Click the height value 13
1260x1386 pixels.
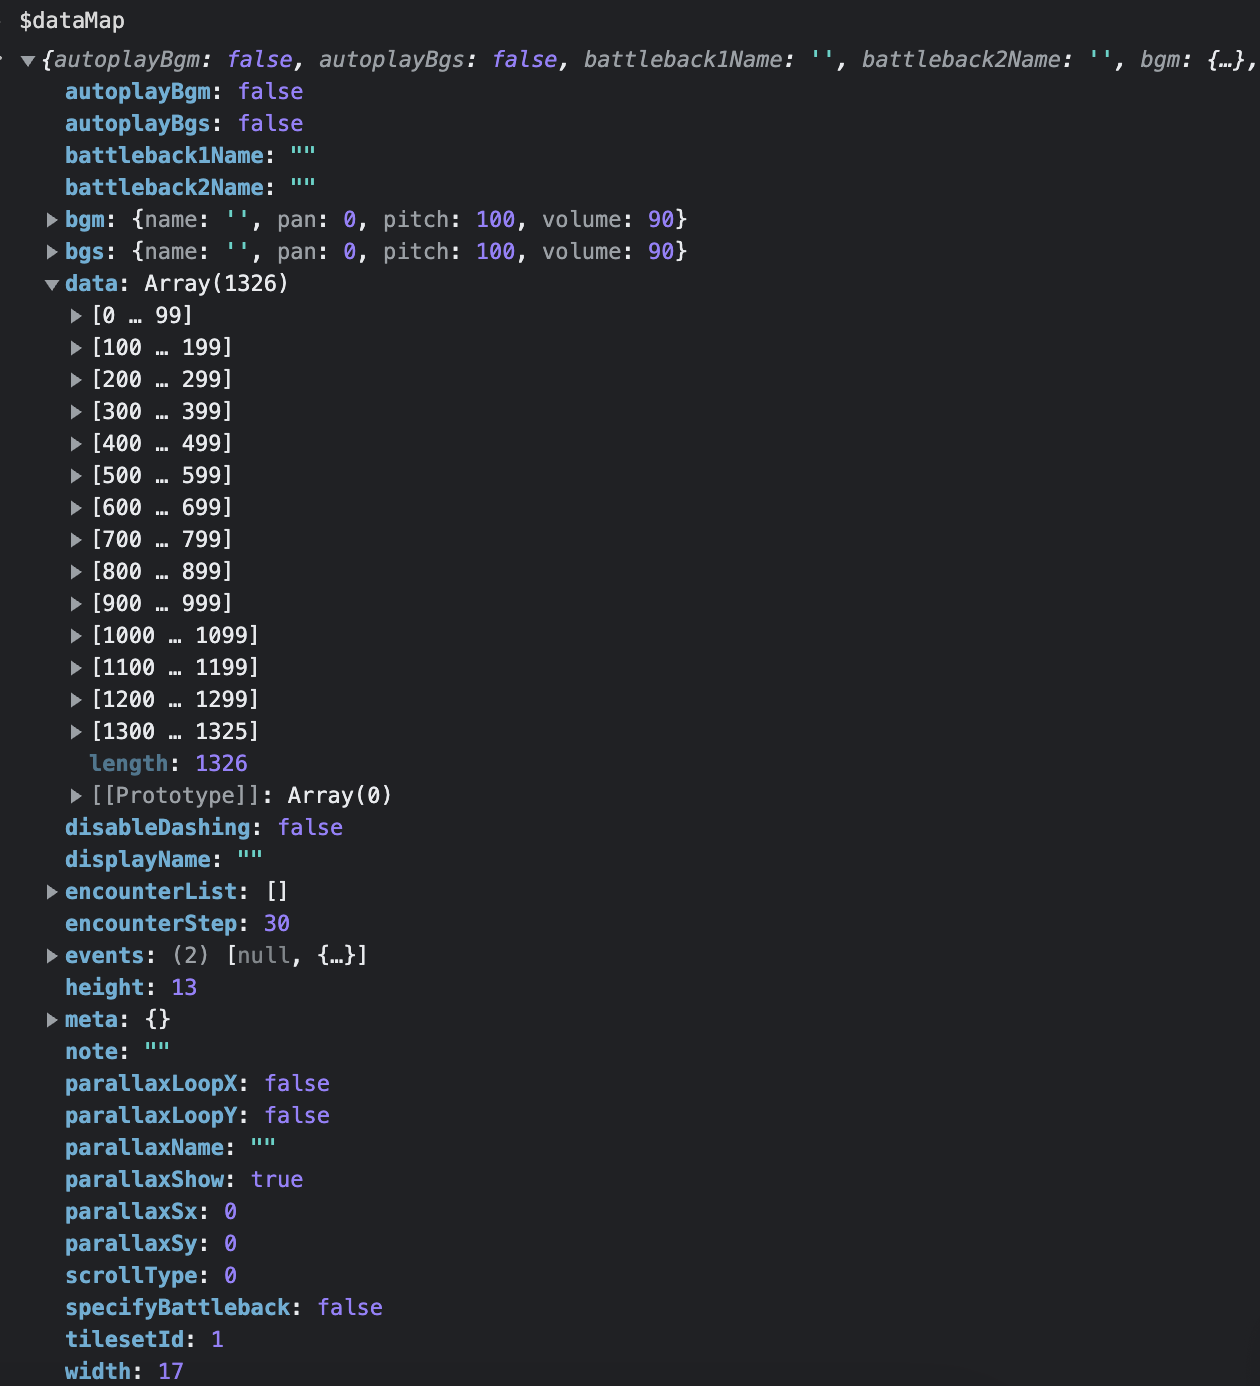(184, 988)
